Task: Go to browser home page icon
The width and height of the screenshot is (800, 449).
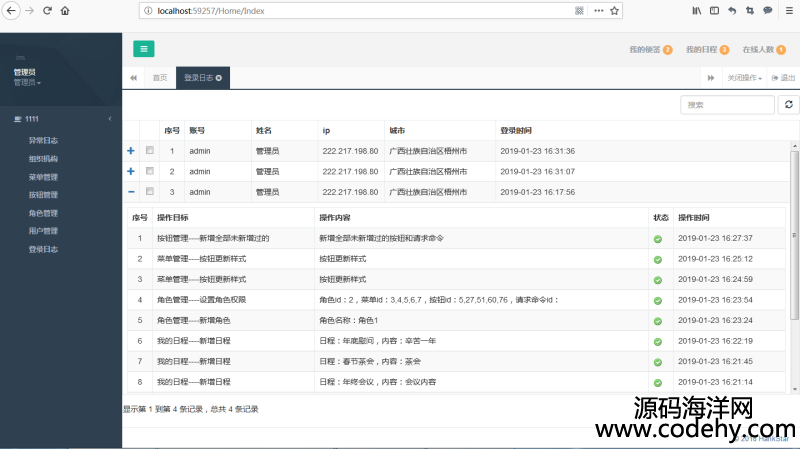Action: pos(65,10)
